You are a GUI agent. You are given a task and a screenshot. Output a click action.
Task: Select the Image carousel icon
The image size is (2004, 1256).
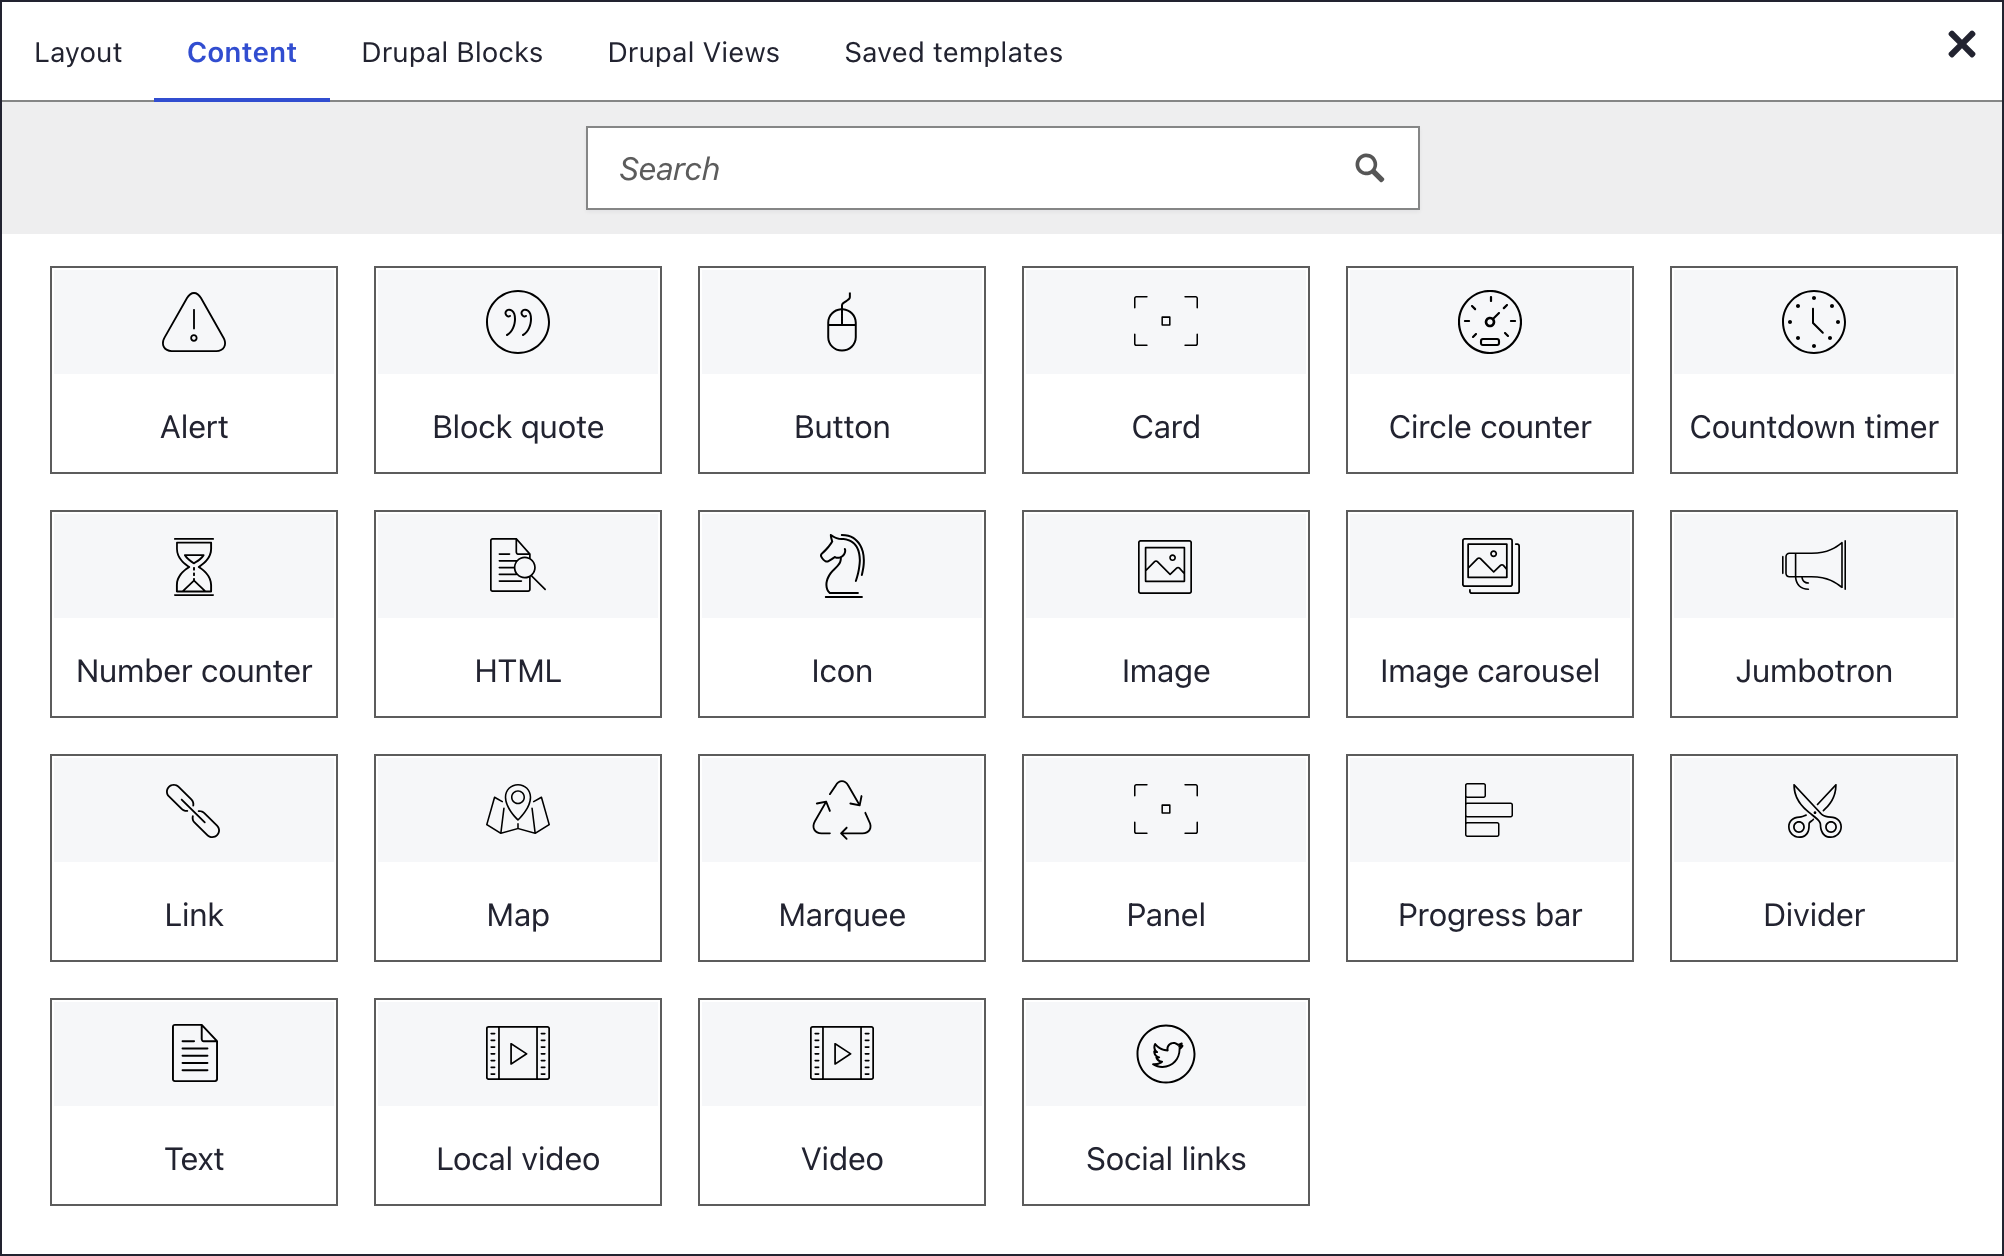click(1490, 566)
